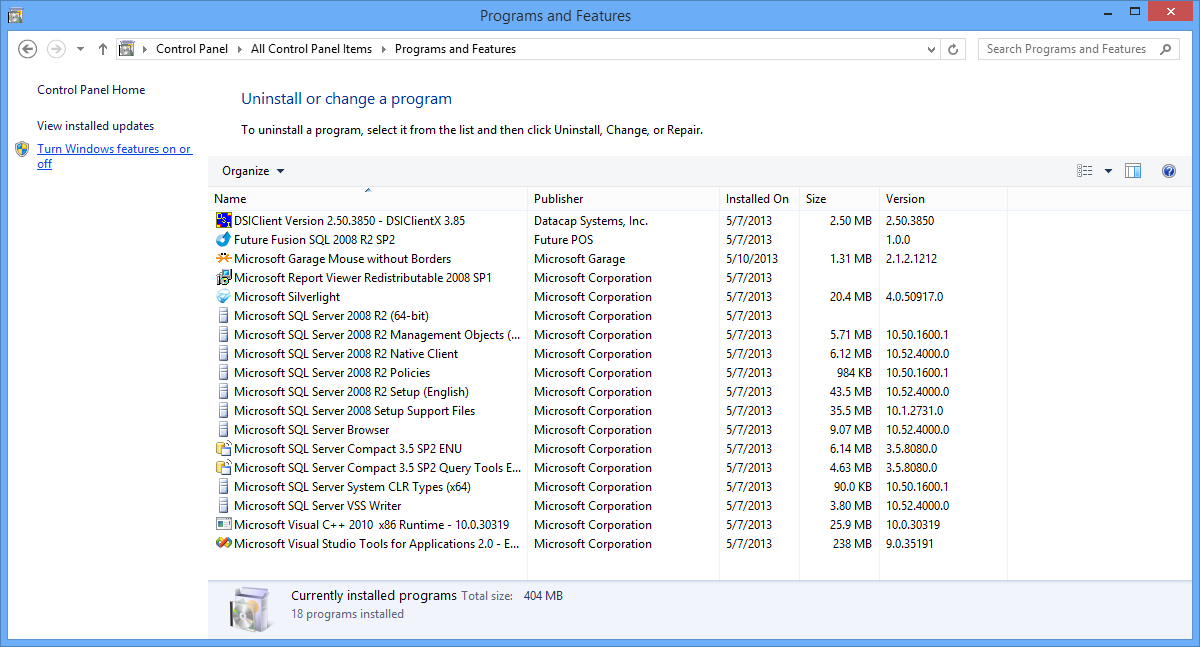Click the Control Panel breadcrumb
The width and height of the screenshot is (1200, 647).
(192, 49)
